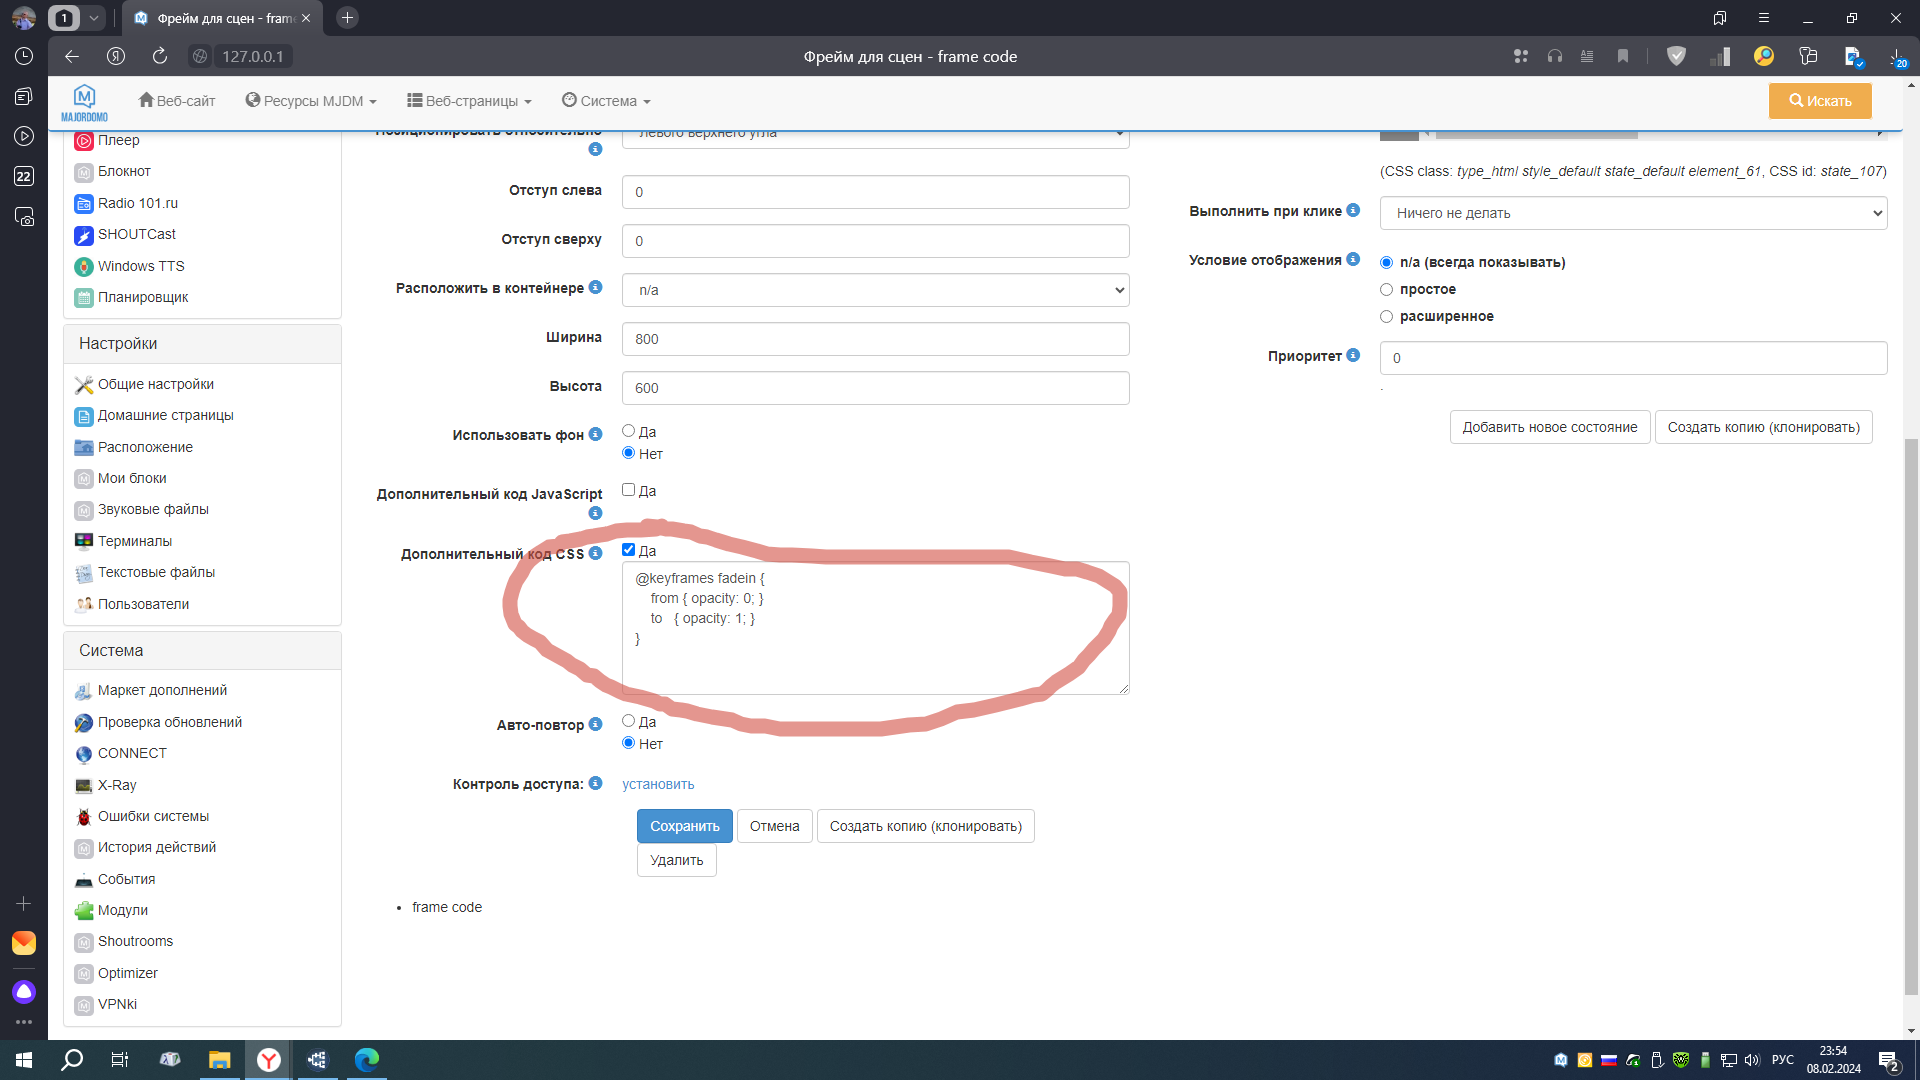The height and width of the screenshot is (1080, 1920).
Task: Open SHOUTCast sidebar icon
Action: 84,235
